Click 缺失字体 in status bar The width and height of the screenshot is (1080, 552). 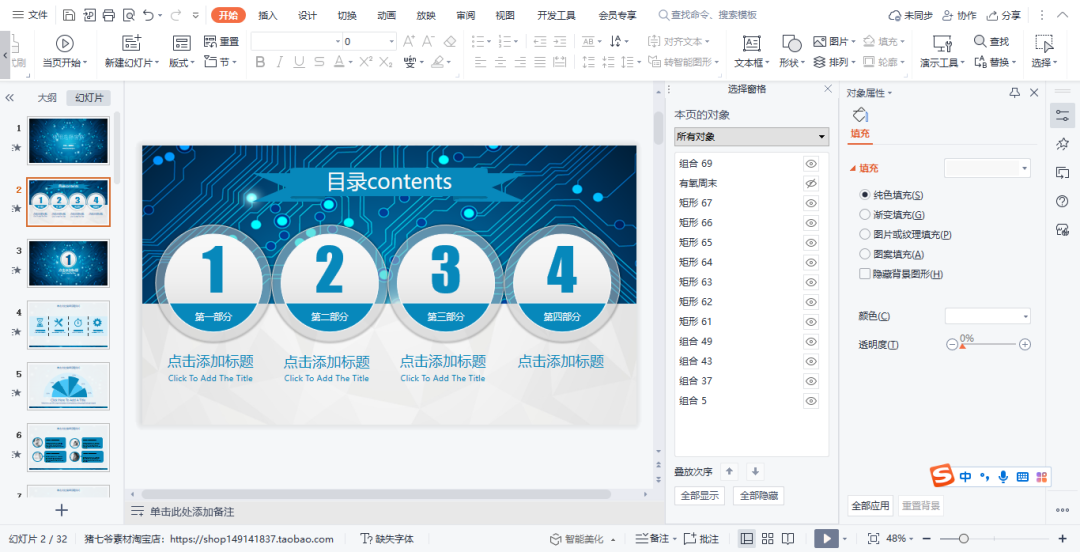click(388, 539)
